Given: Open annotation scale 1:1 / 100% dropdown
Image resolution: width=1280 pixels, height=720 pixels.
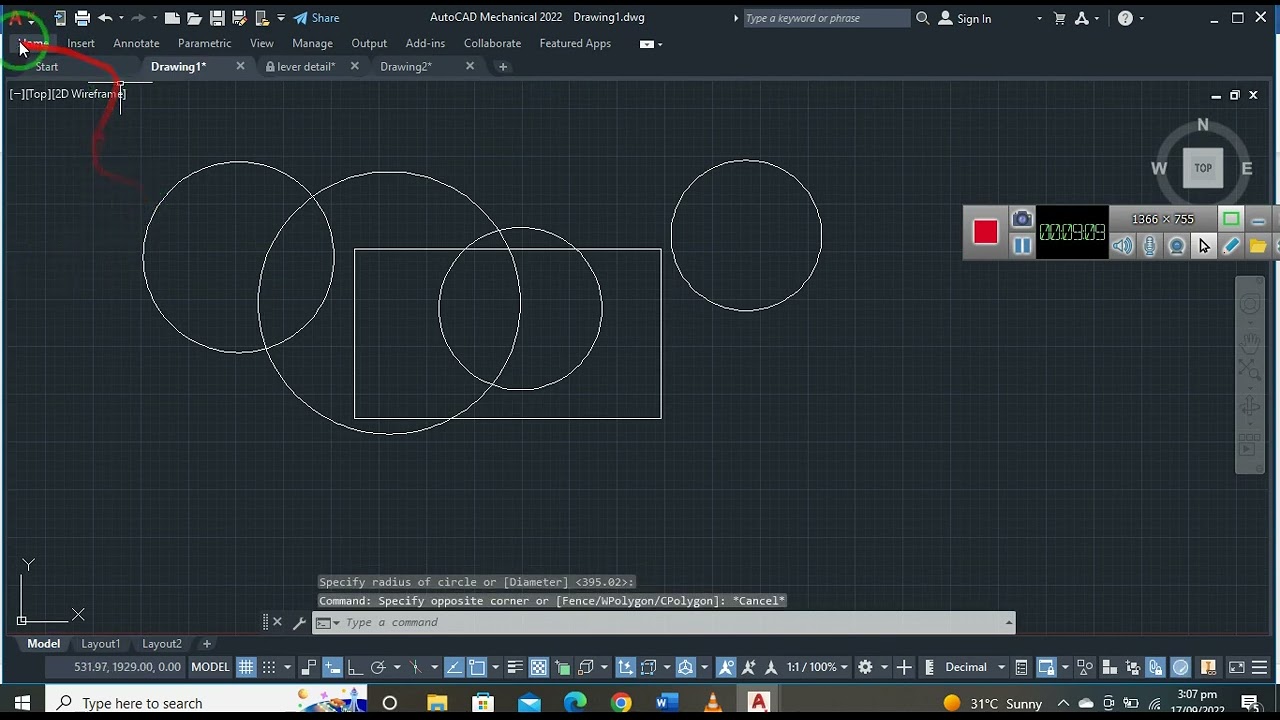Looking at the screenshot, I should 818,667.
